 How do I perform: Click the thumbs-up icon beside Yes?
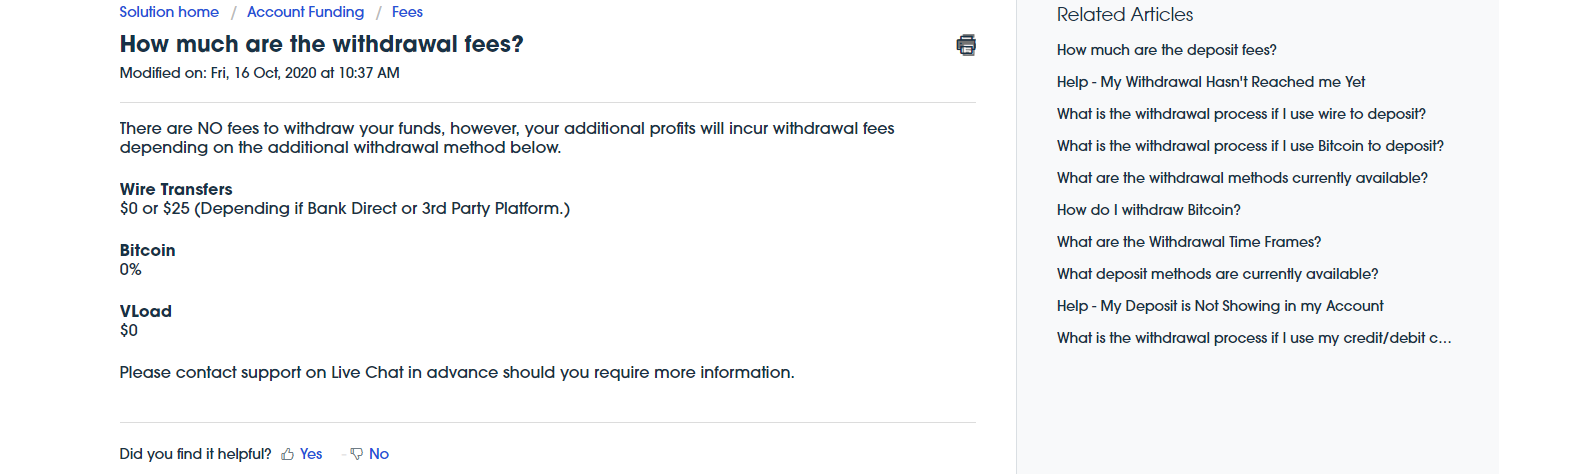click(288, 454)
